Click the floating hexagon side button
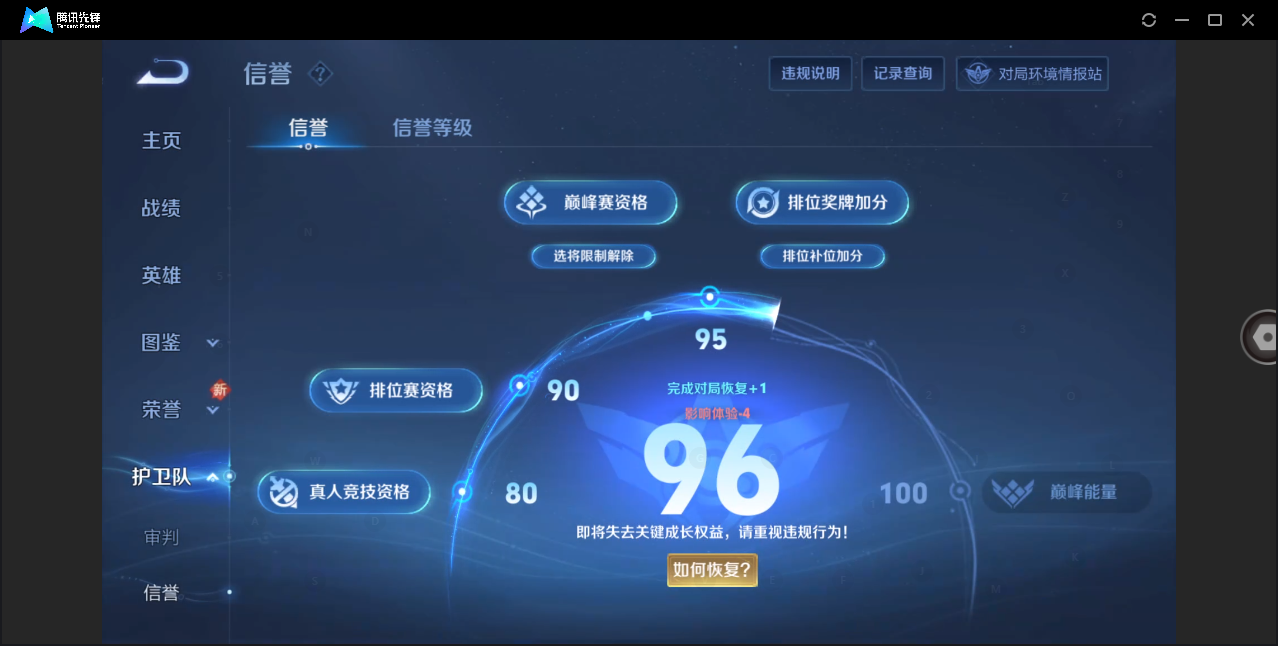Image resolution: width=1278 pixels, height=646 pixels. pos(1261,337)
